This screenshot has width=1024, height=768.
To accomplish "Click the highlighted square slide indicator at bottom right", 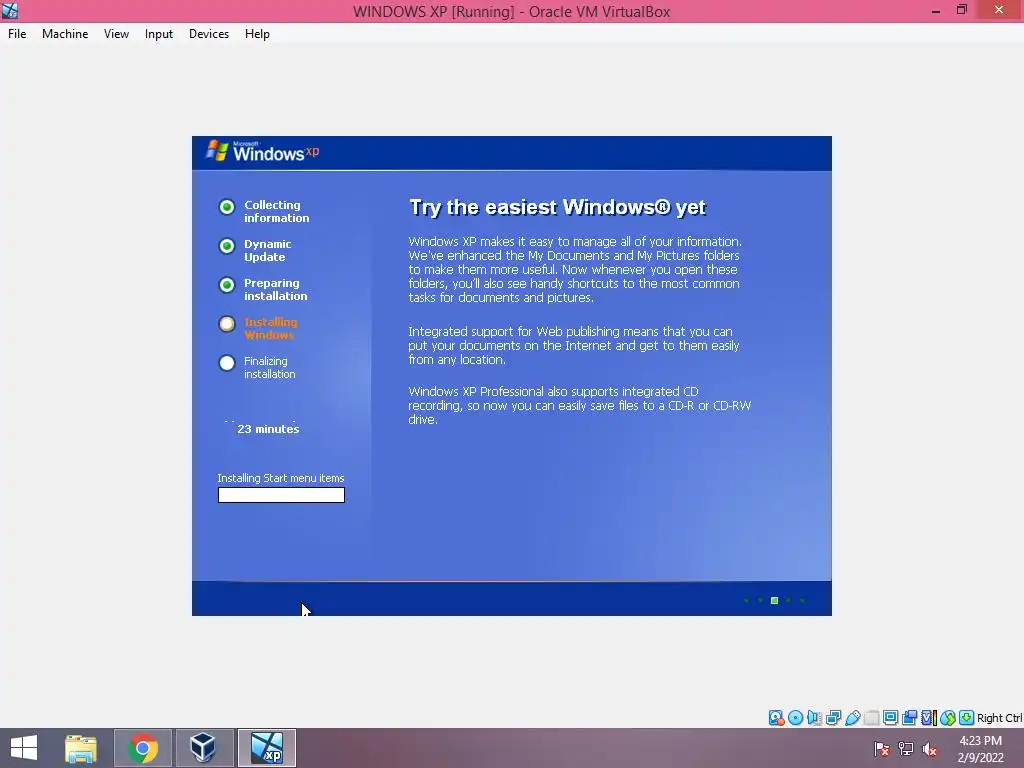I will (775, 600).
